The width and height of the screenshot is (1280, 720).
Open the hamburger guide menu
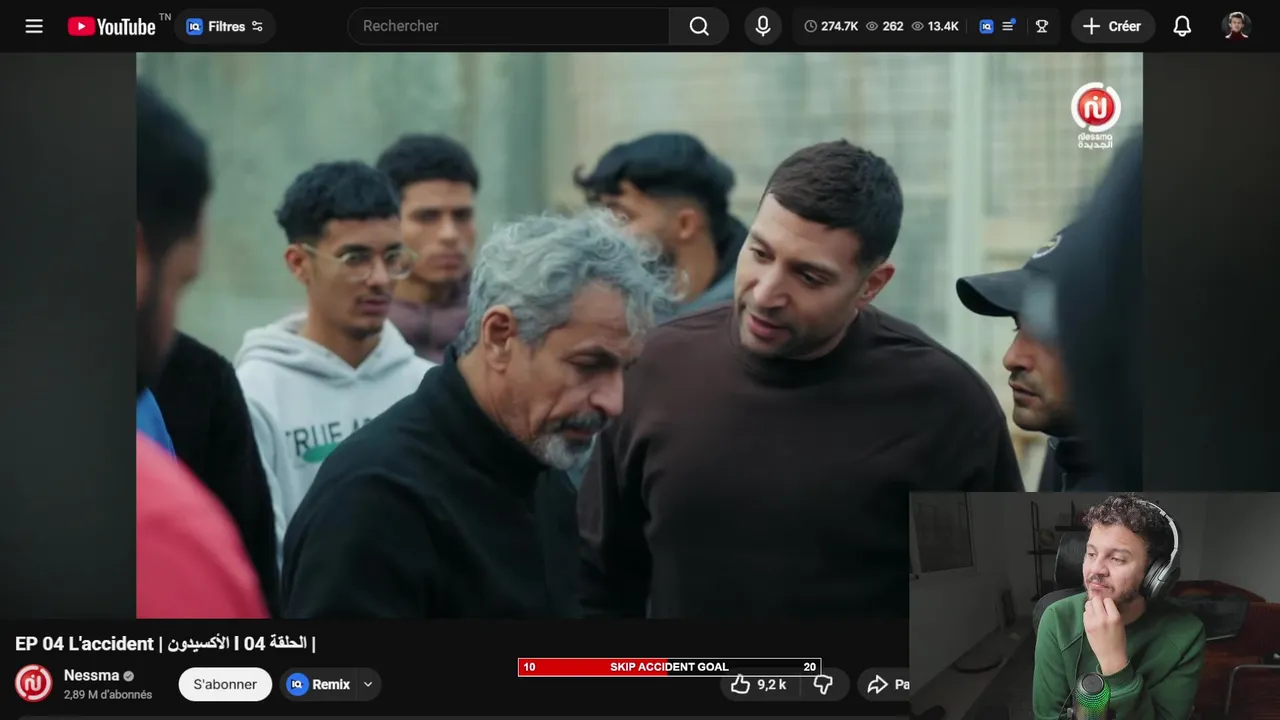[34, 26]
